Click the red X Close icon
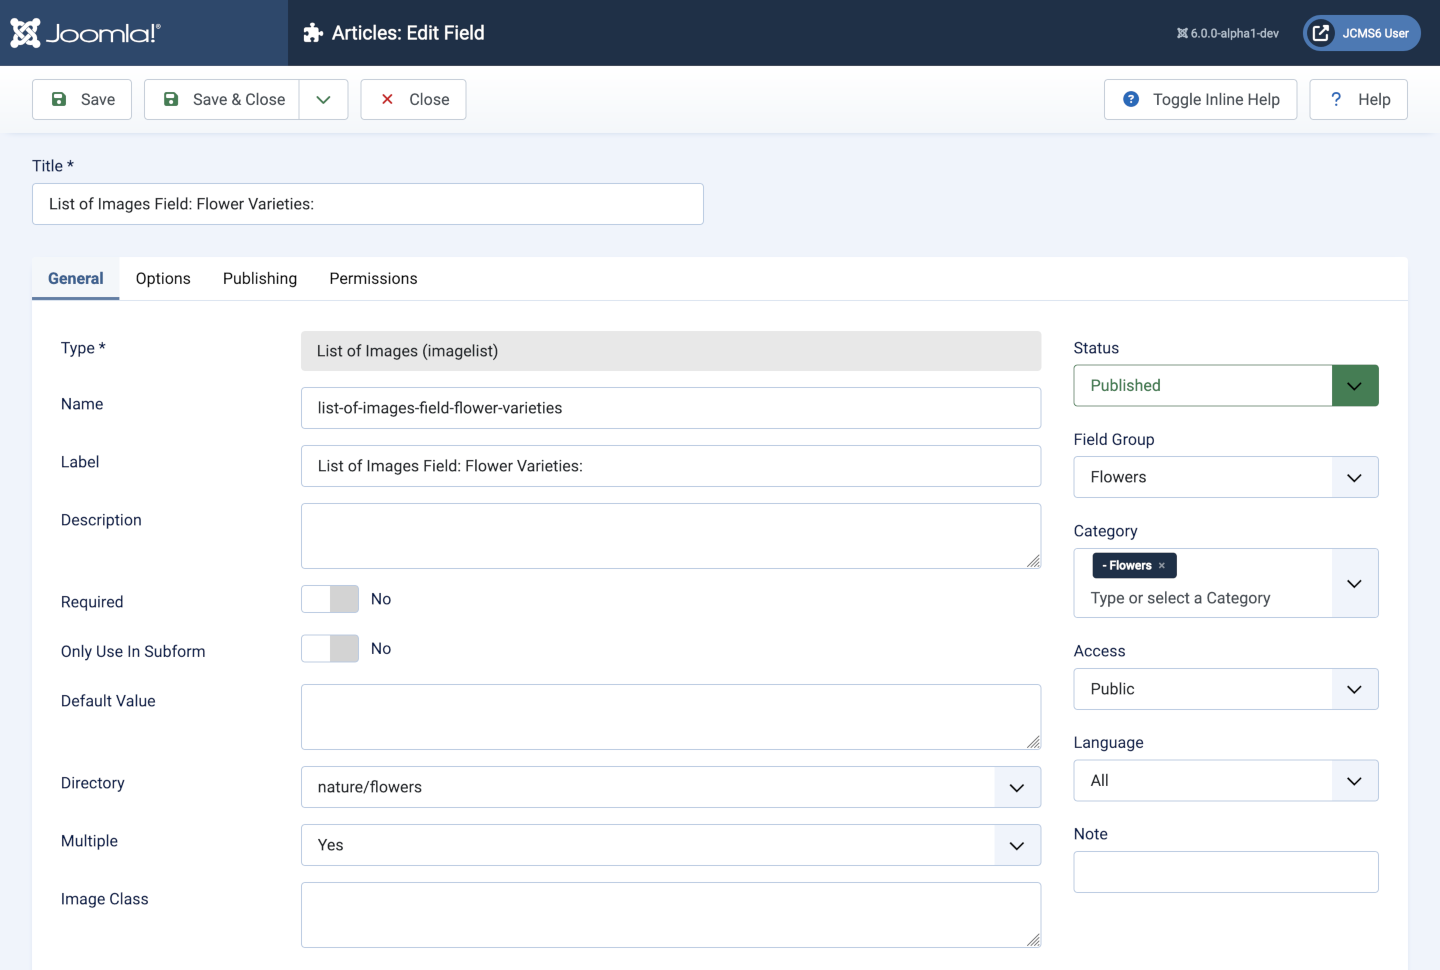Image resolution: width=1440 pixels, height=970 pixels. click(387, 99)
